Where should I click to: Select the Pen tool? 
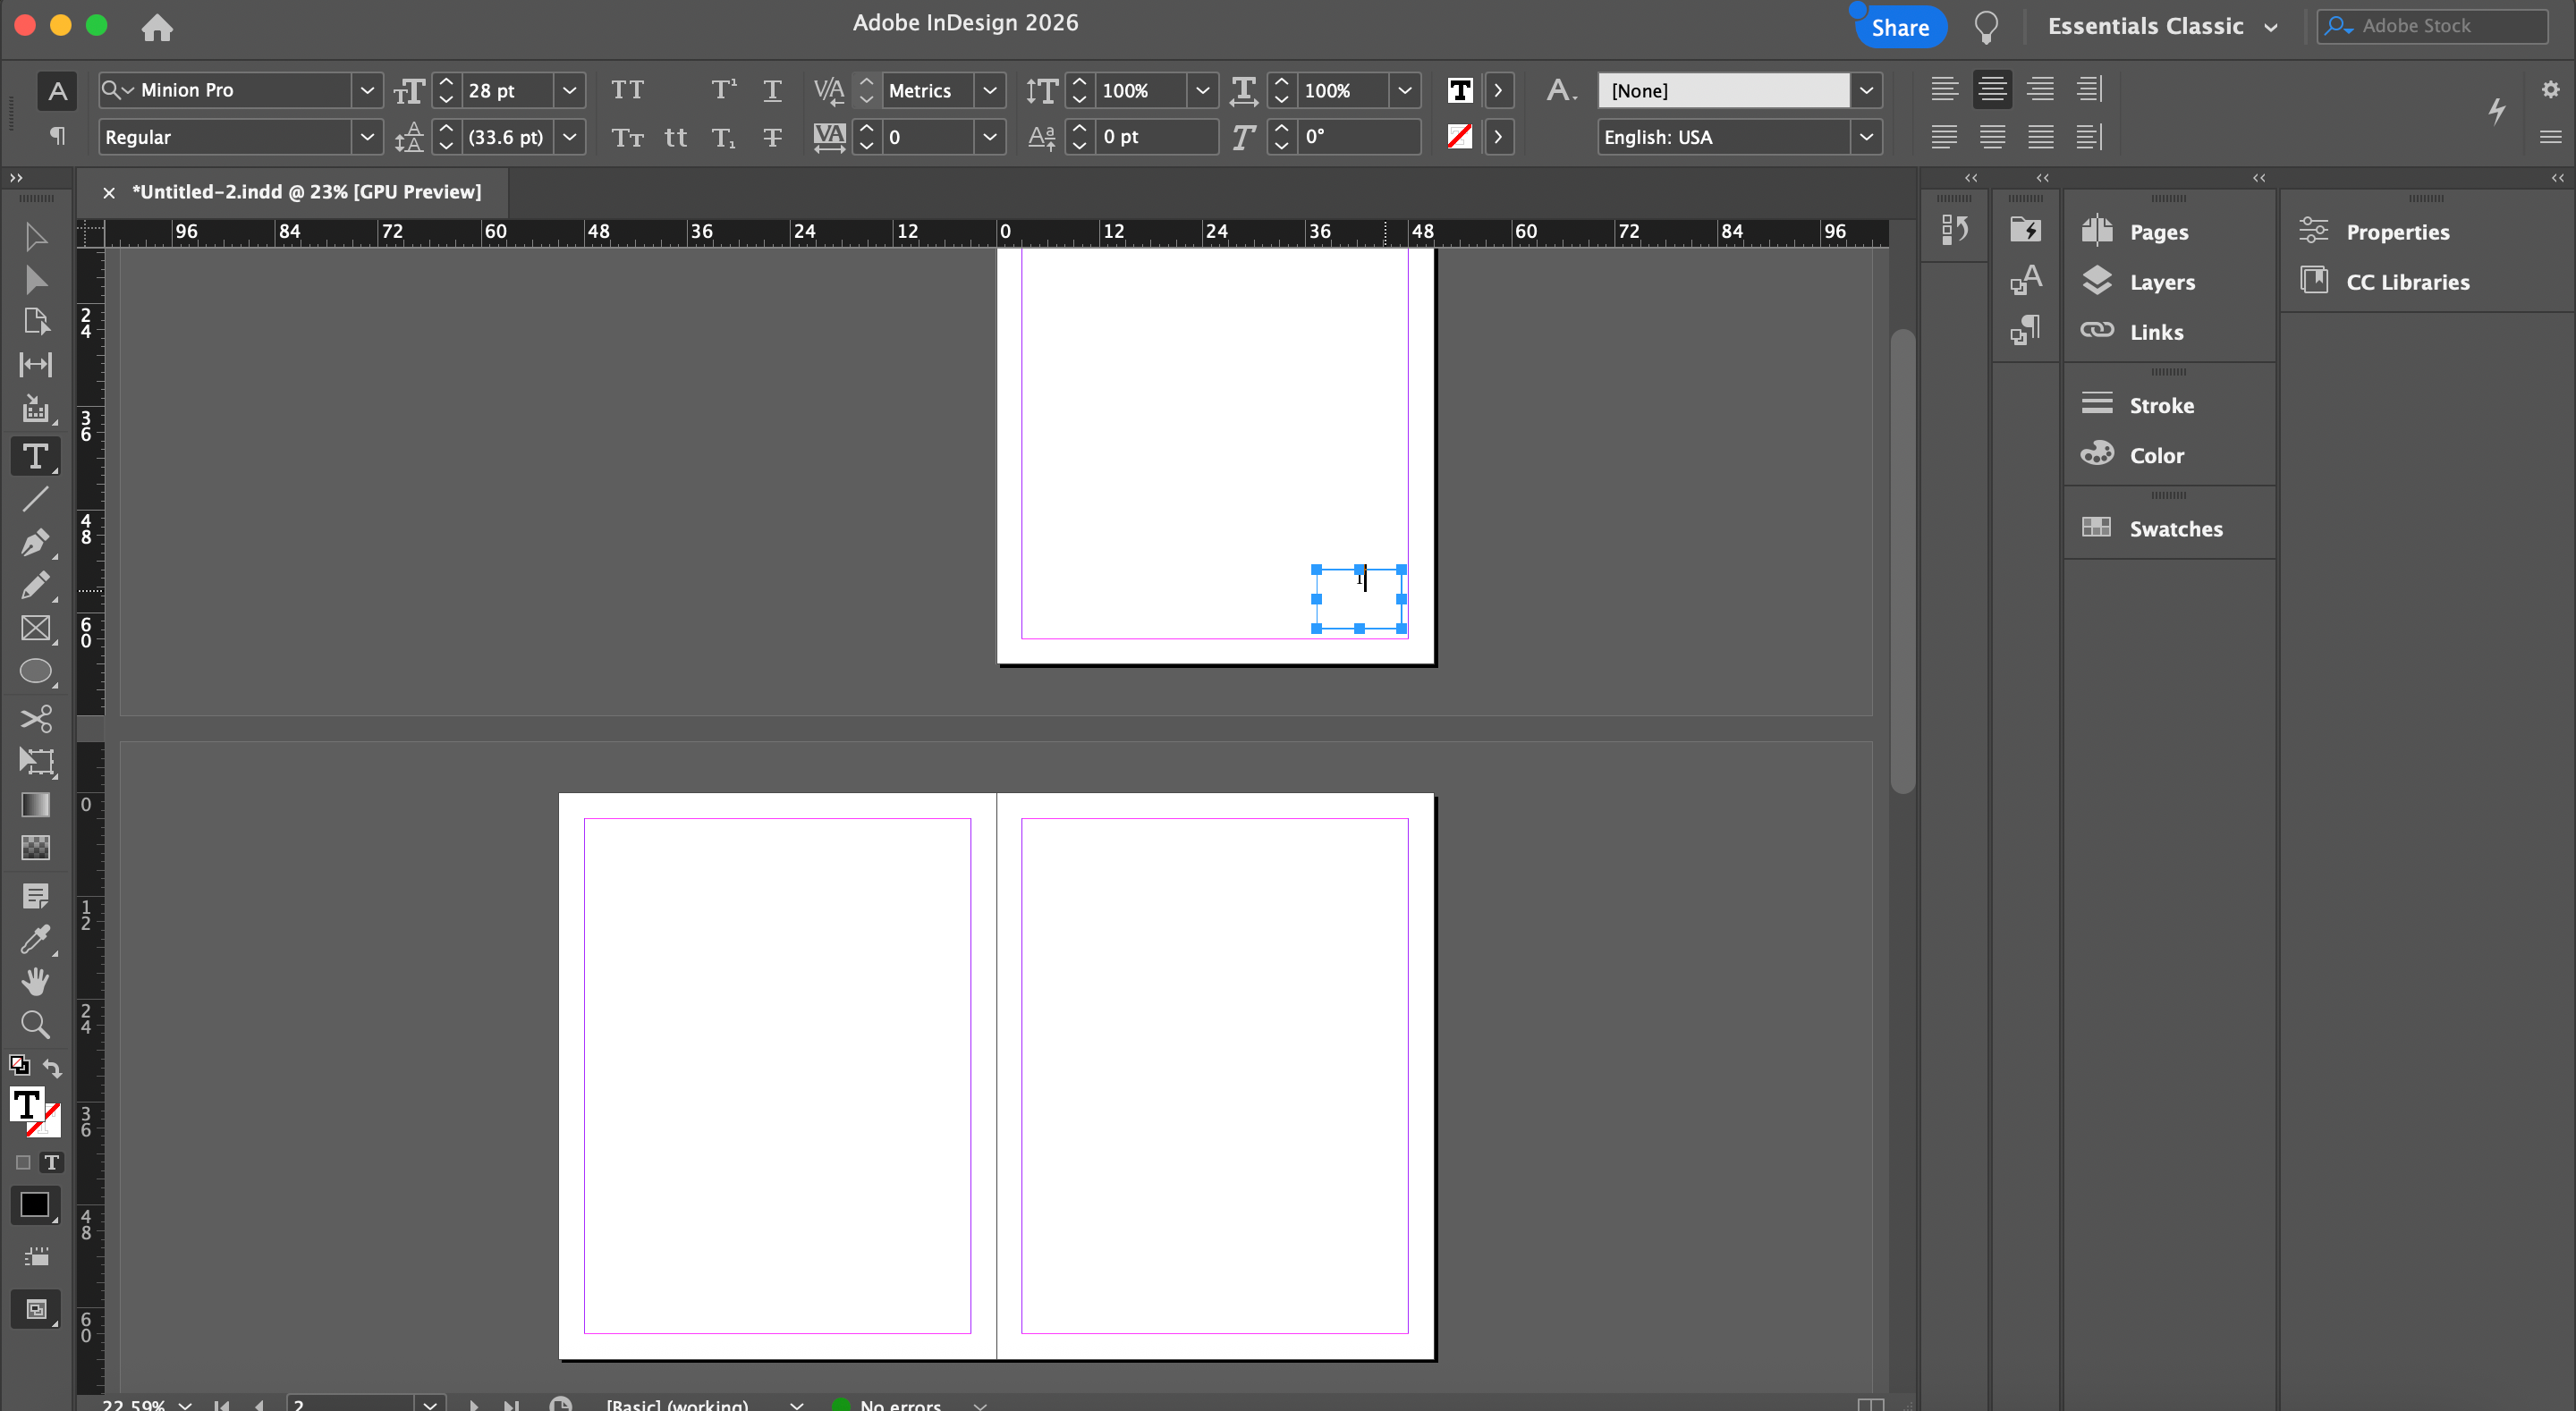click(35, 543)
